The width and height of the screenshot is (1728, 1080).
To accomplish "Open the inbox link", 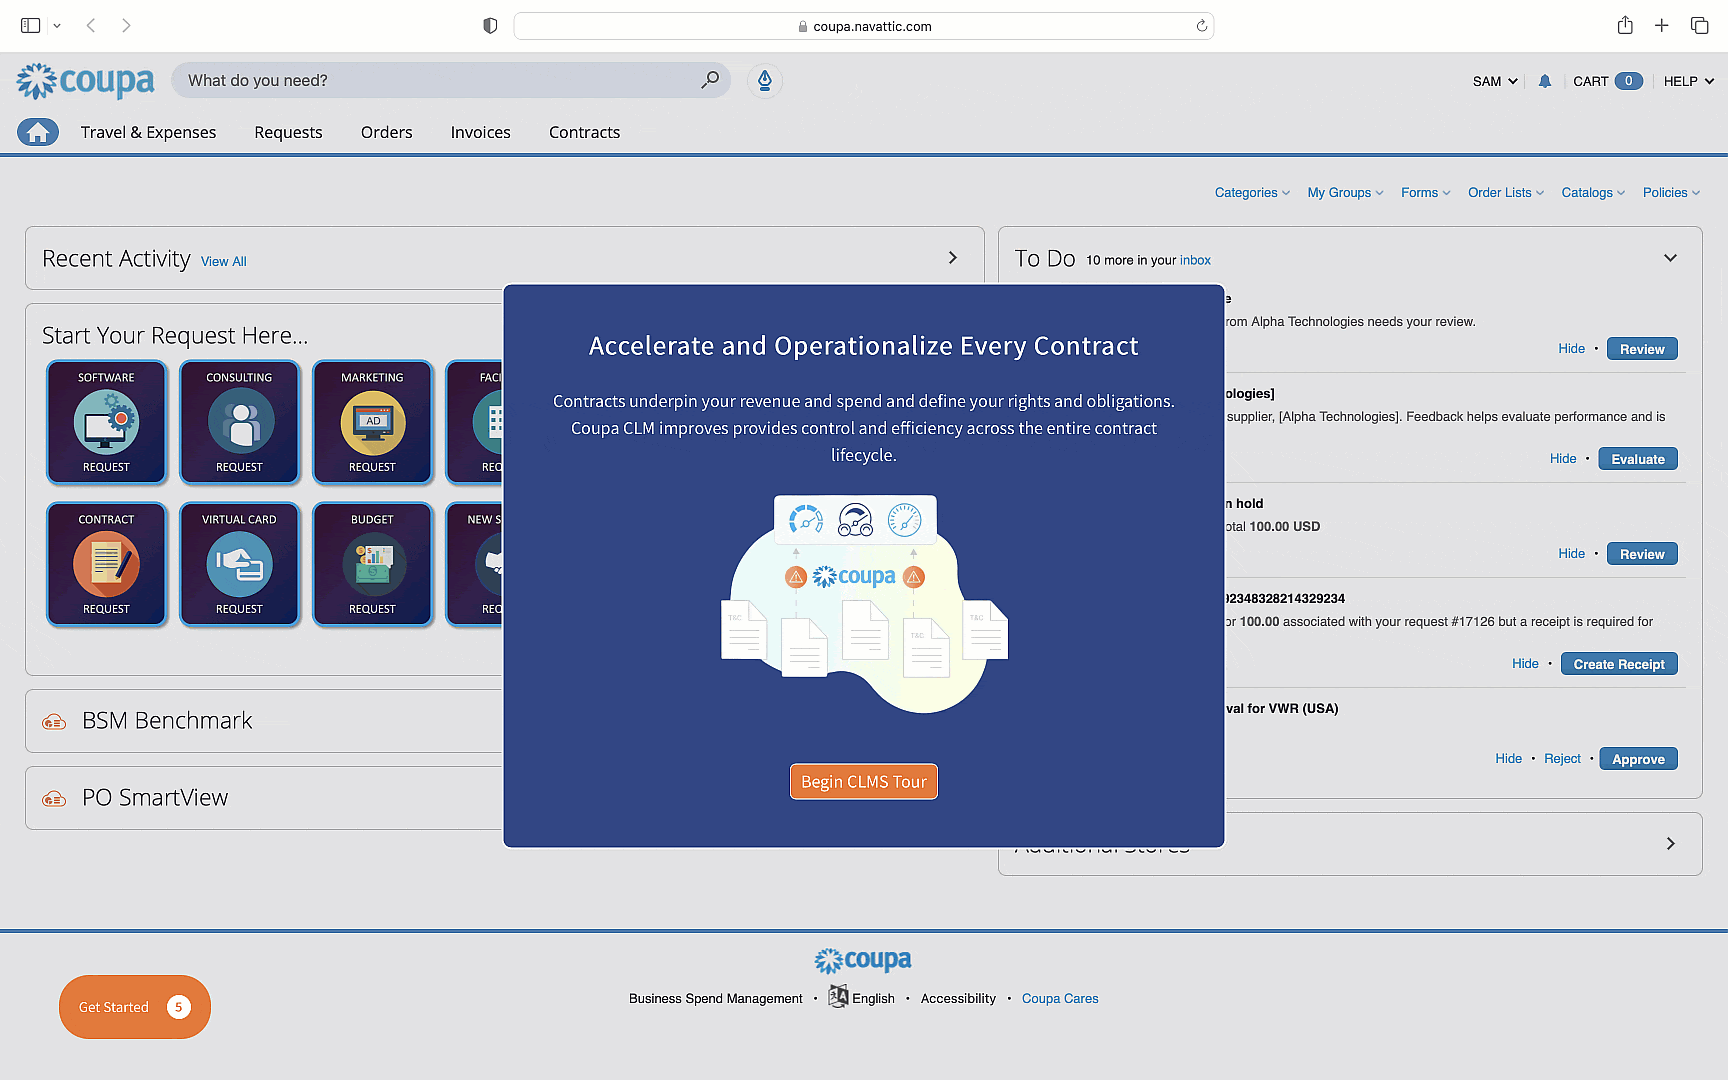I will (1195, 260).
